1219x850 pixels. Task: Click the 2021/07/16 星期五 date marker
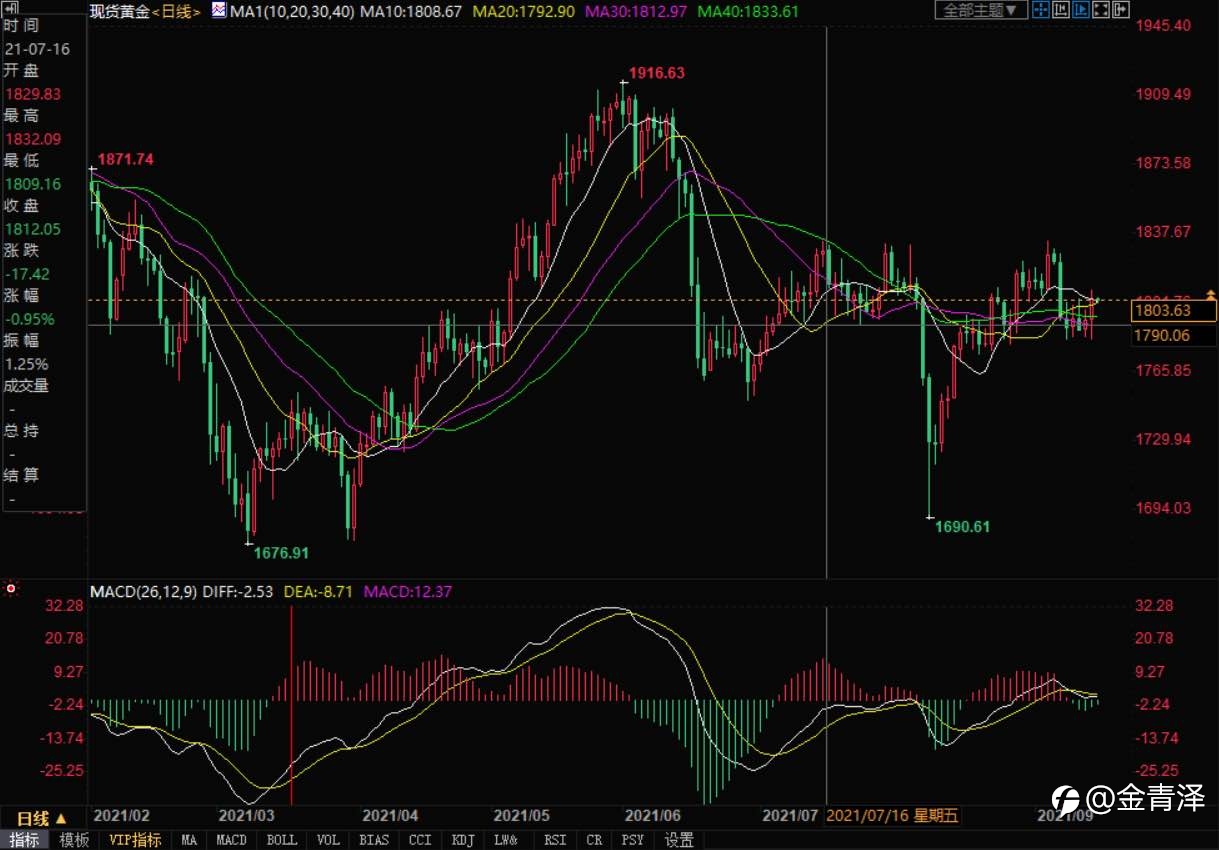(x=893, y=816)
